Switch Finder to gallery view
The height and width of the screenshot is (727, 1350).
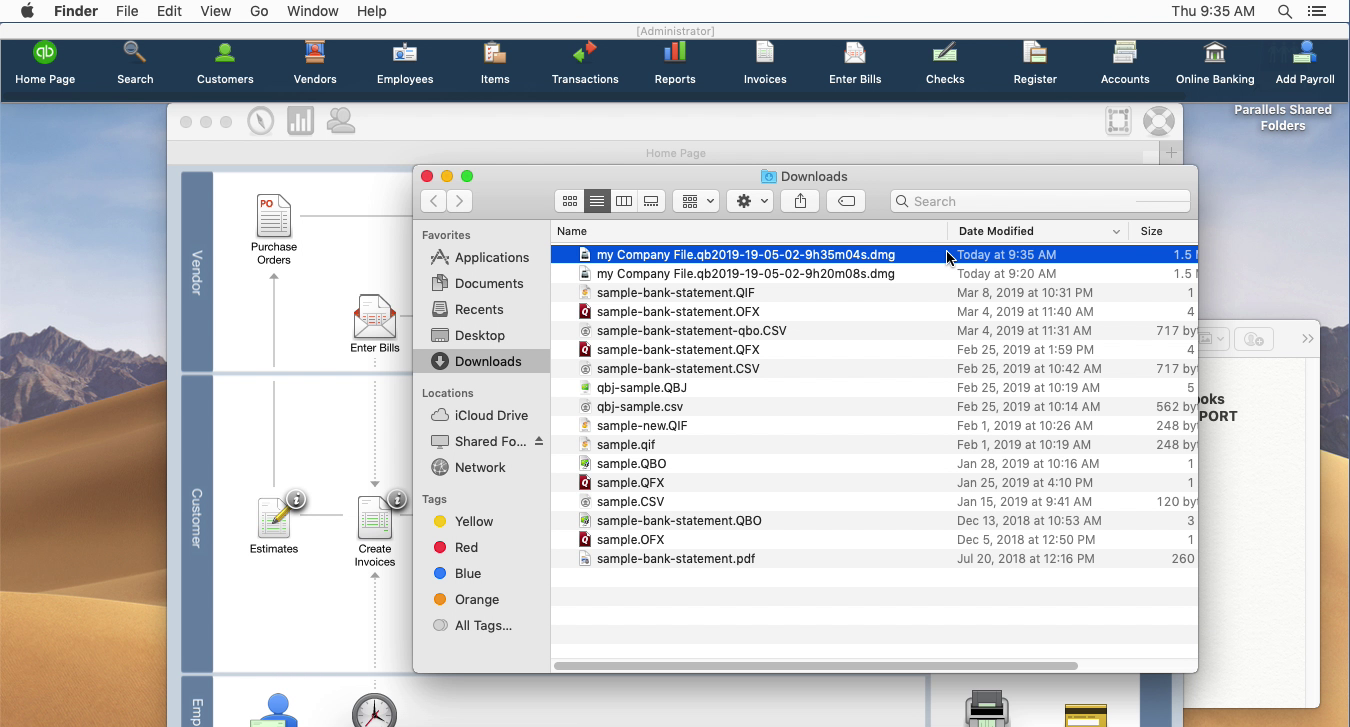(x=651, y=201)
